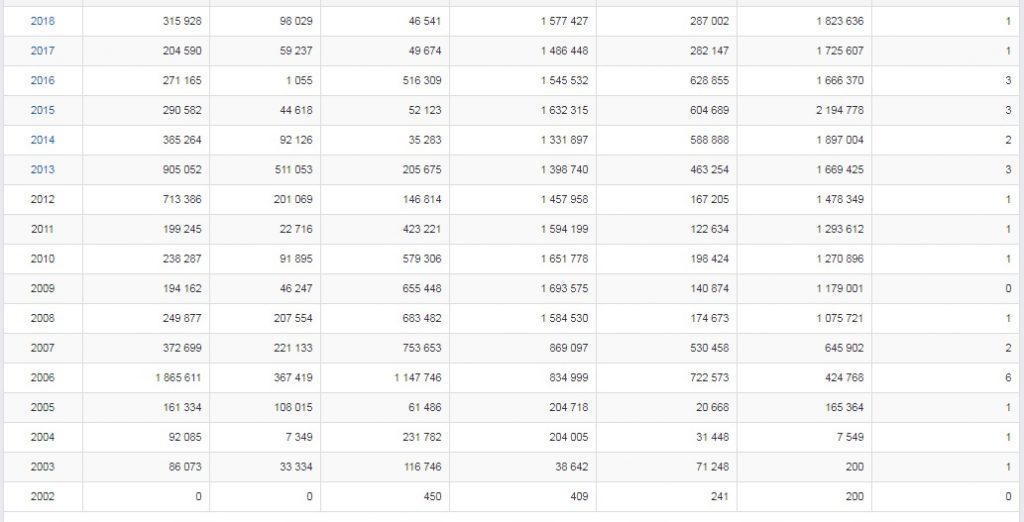
Task: Select the 1 693 575 value for 2009
Action: click(x=564, y=289)
